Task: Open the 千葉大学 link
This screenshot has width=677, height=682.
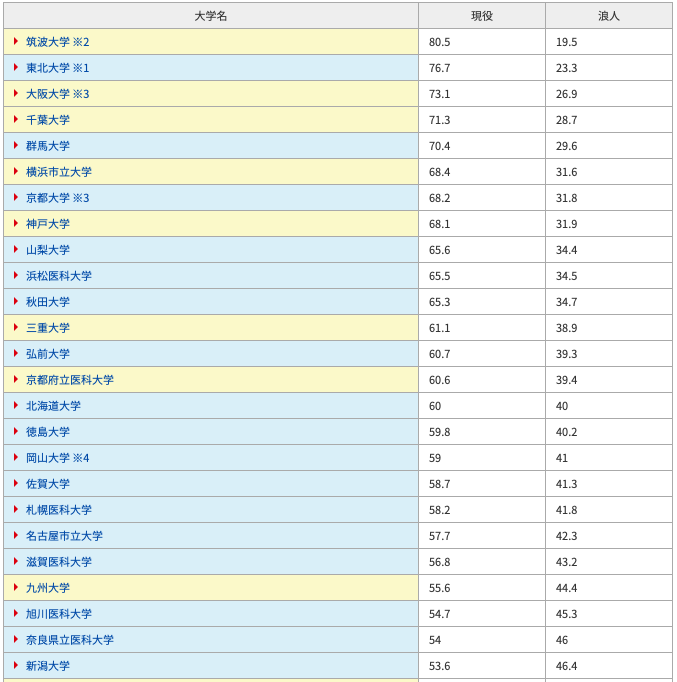Action: pyautogui.click(x=48, y=120)
